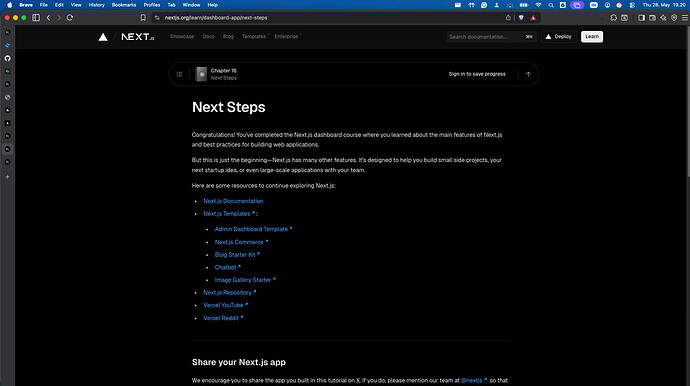This screenshot has width=690, height=386.
Task: Click the date and time in menu bar
Action: (664, 5)
